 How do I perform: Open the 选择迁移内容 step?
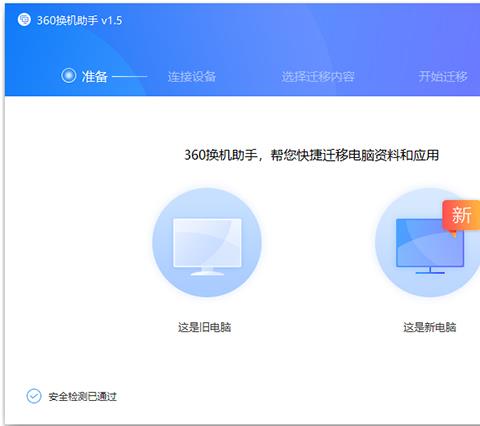point(317,77)
